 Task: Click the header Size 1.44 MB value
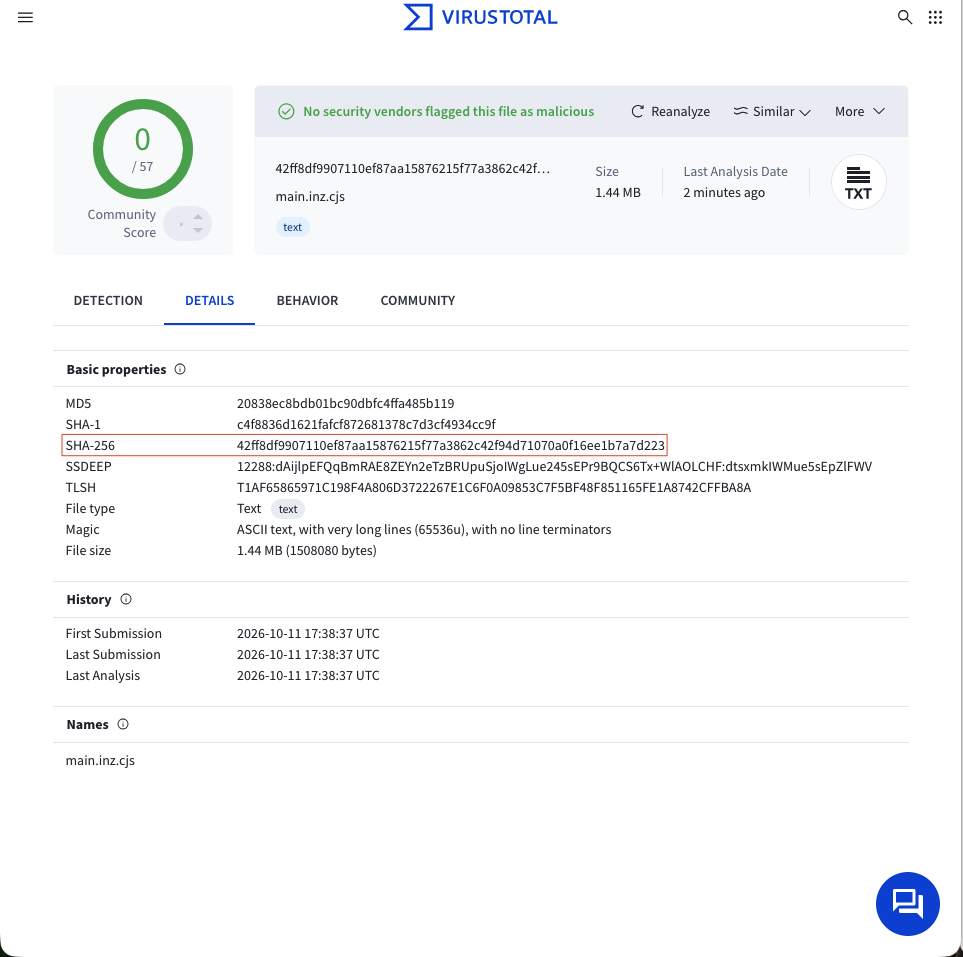click(x=618, y=192)
